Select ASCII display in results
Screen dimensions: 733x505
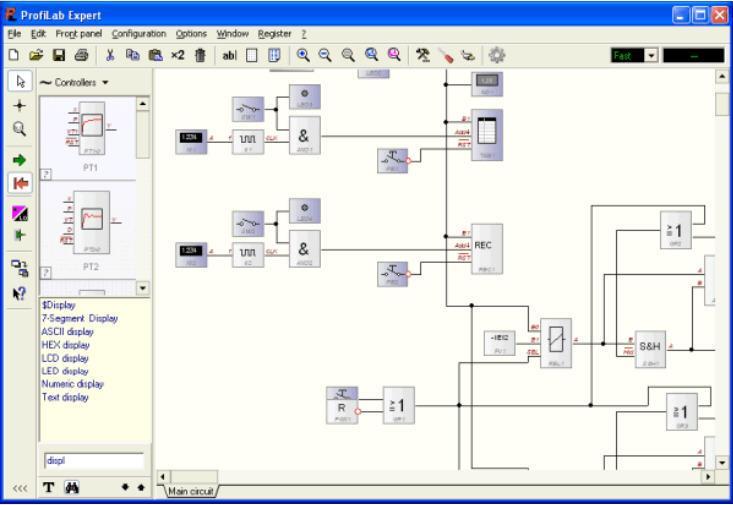[67, 332]
